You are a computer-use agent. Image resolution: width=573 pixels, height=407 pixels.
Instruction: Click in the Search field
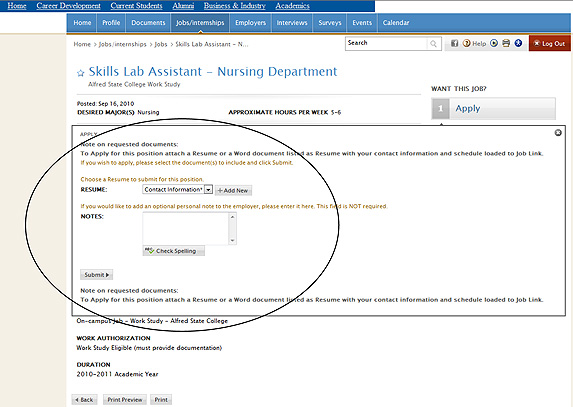pyautogui.click(x=386, y=43)
